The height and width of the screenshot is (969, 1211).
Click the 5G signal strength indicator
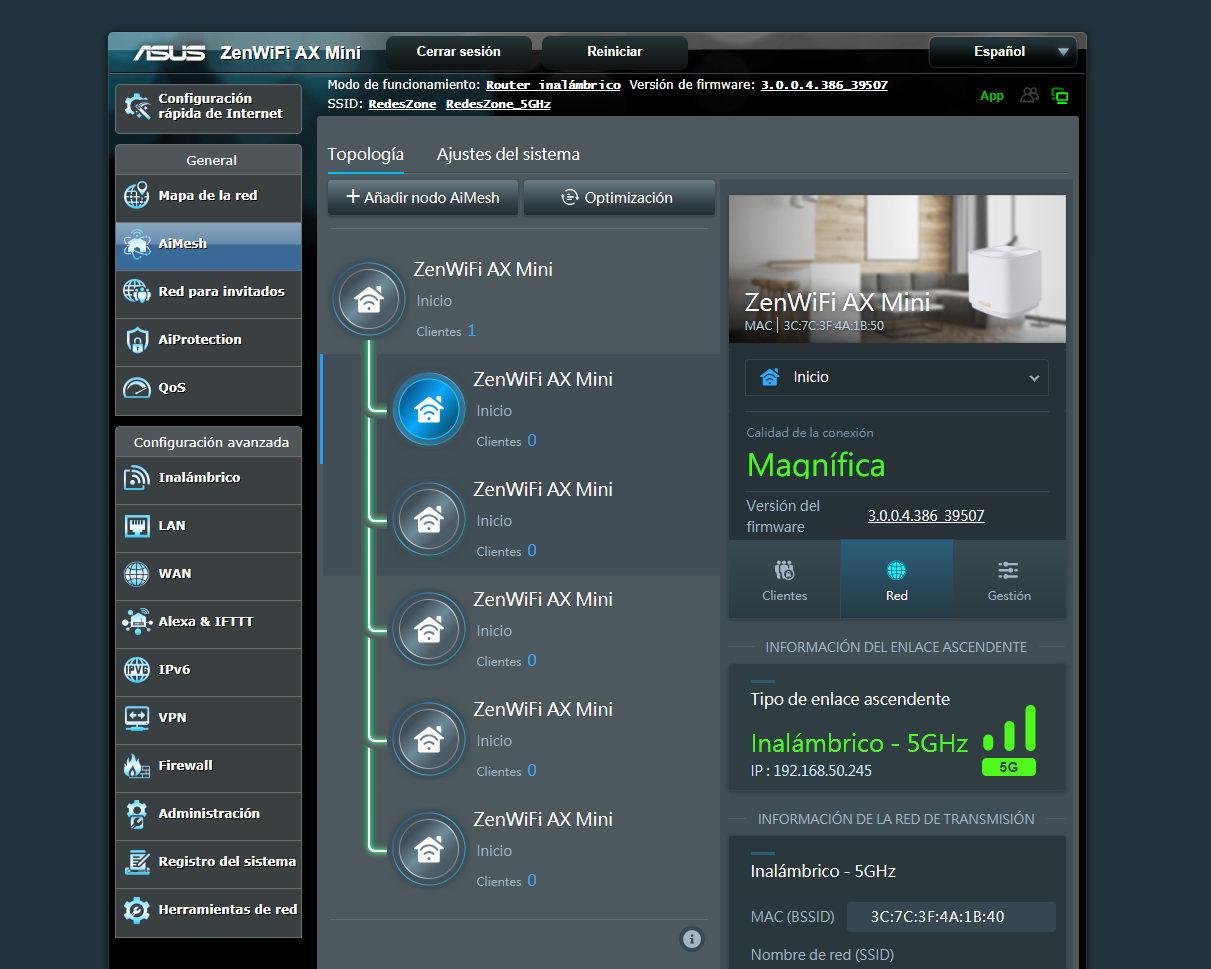click(x=1009, y=740)
